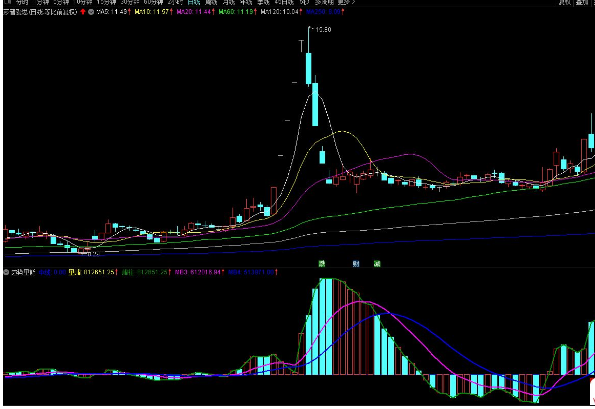The height and width of the screenshot is (409, 595).
Task: Click the leftmost green event marker under chart
Action: click(x=322, y=264)
